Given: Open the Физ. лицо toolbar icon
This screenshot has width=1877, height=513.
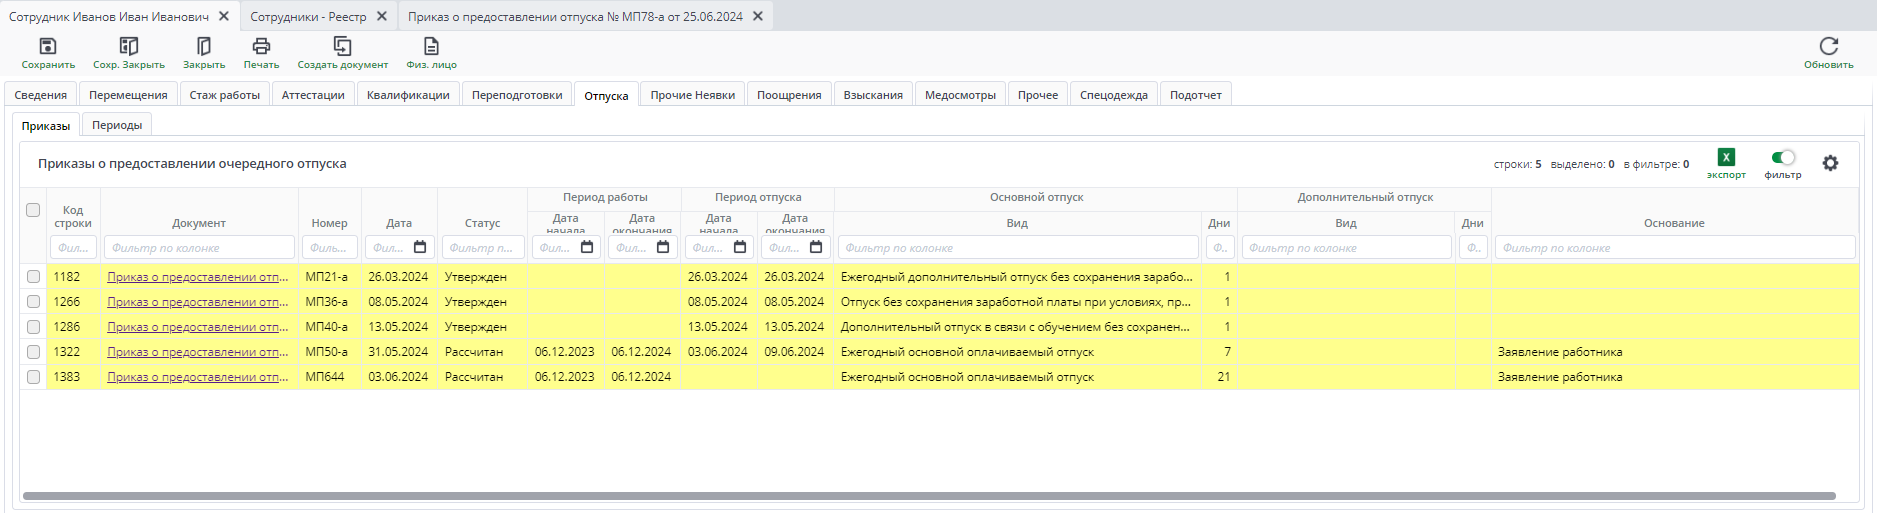Looking at the screenshot, I should click(x=431, y=47).
